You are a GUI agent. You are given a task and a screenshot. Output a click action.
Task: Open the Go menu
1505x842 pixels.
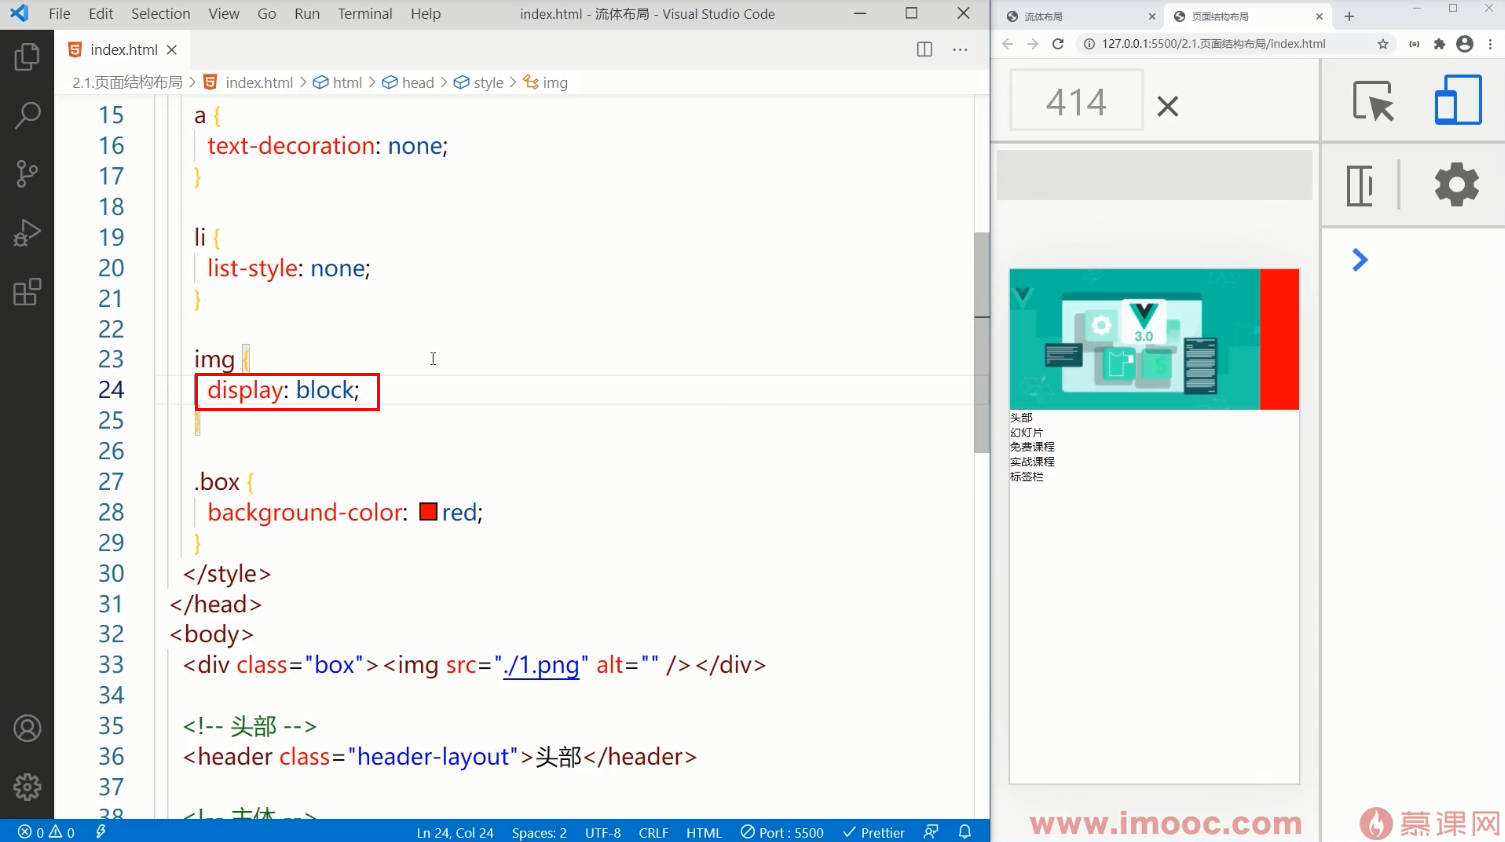267,14
